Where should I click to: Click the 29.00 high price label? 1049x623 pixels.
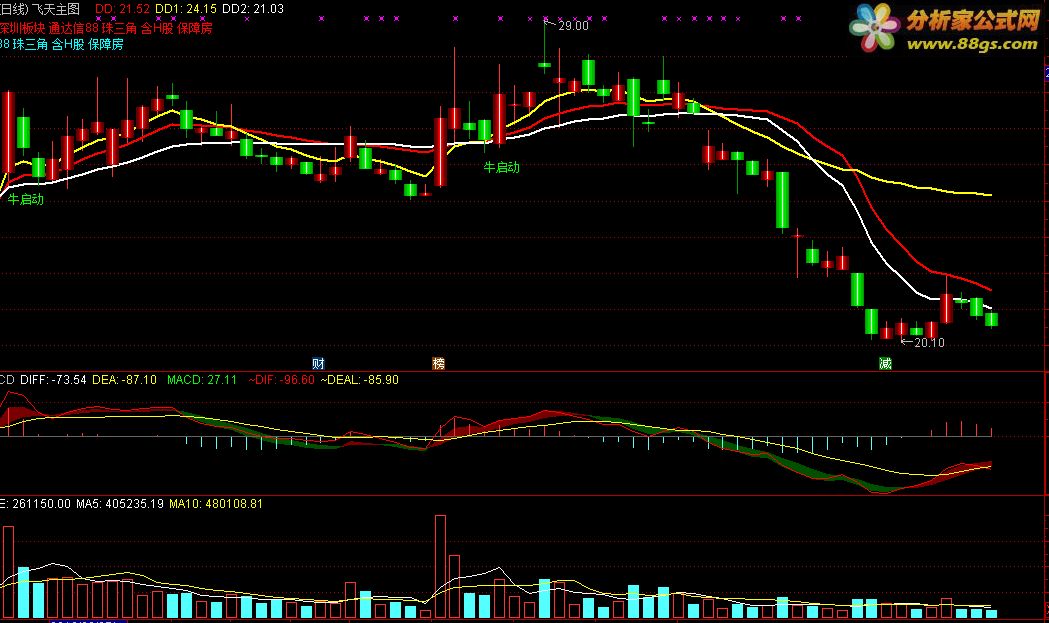pos(573,25)
